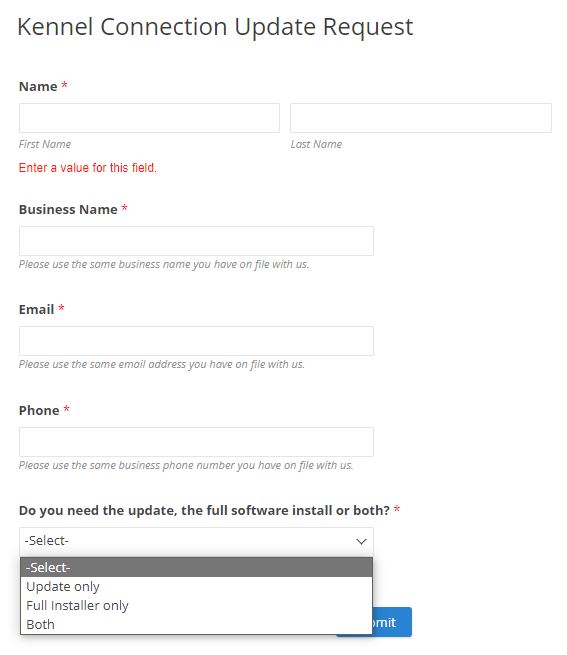Select the Phone number input field
The image size is (567, 655).
click(196, 442)
